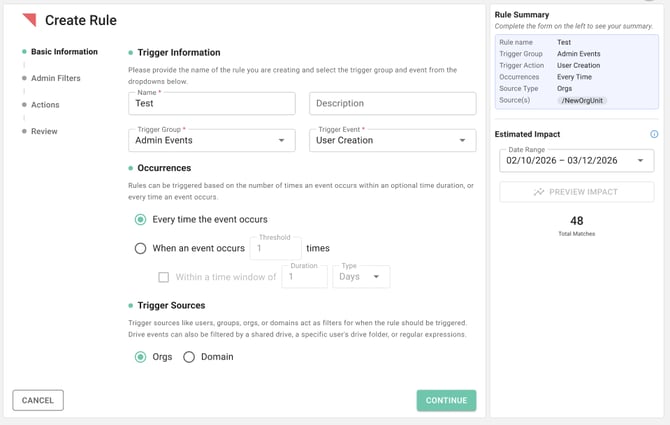The height and width of the screenshot is (425, 670).
Task: Click the Trigger Information heading
Action: point(179,53)
